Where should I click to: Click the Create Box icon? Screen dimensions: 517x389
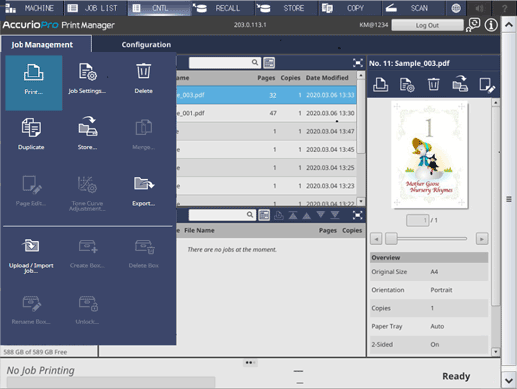[88, 253]
